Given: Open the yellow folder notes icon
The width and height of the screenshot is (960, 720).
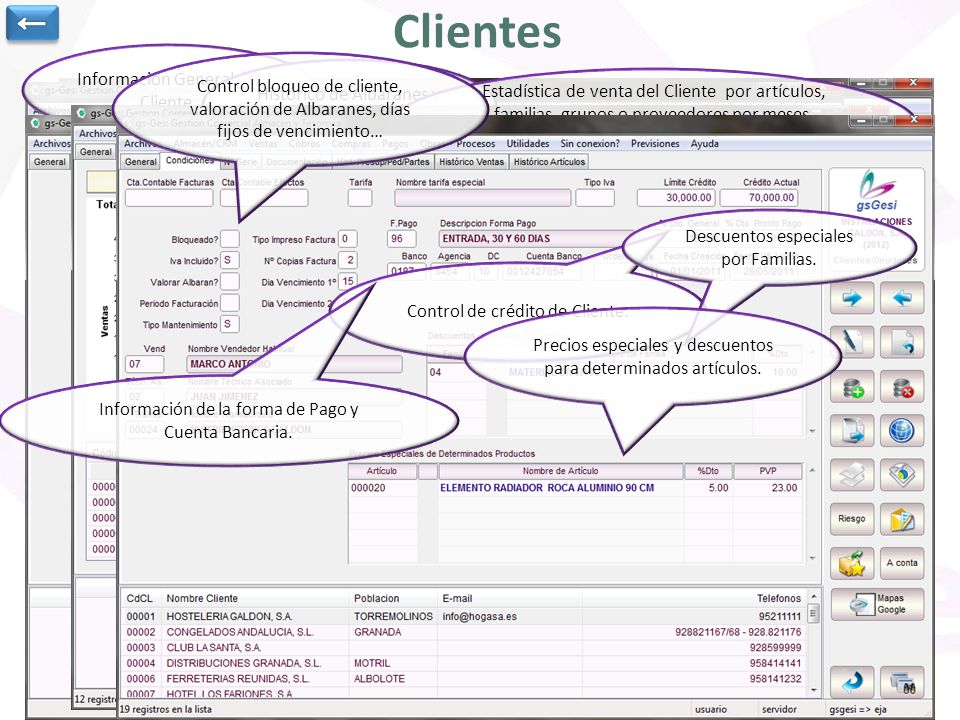Looking at the screenshot, I should pos(902,519).
